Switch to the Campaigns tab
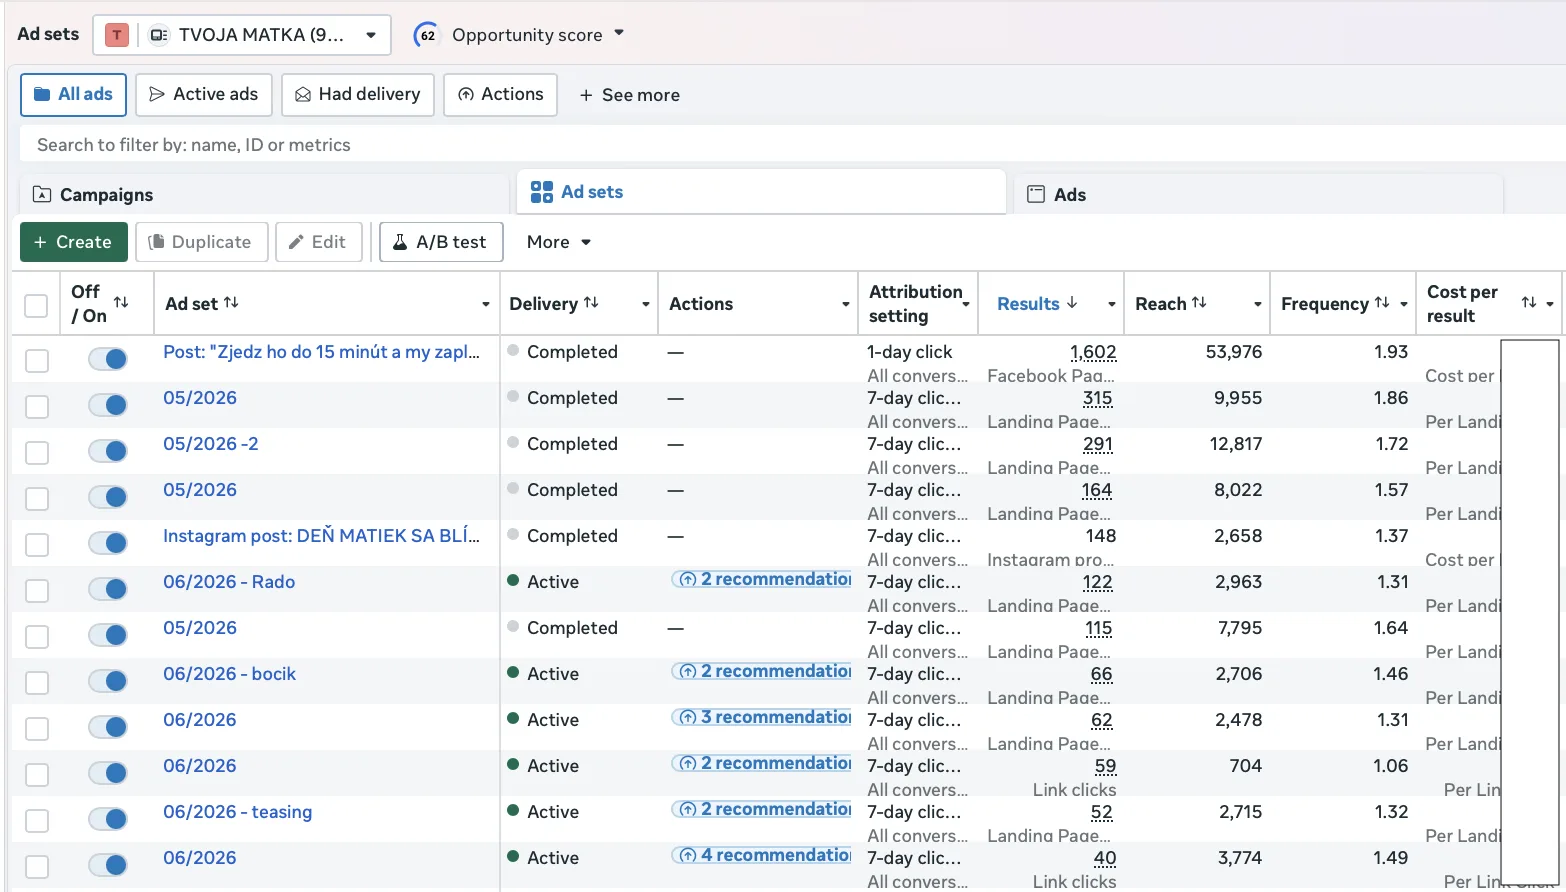1566x892 pixels. click(264, 194)
